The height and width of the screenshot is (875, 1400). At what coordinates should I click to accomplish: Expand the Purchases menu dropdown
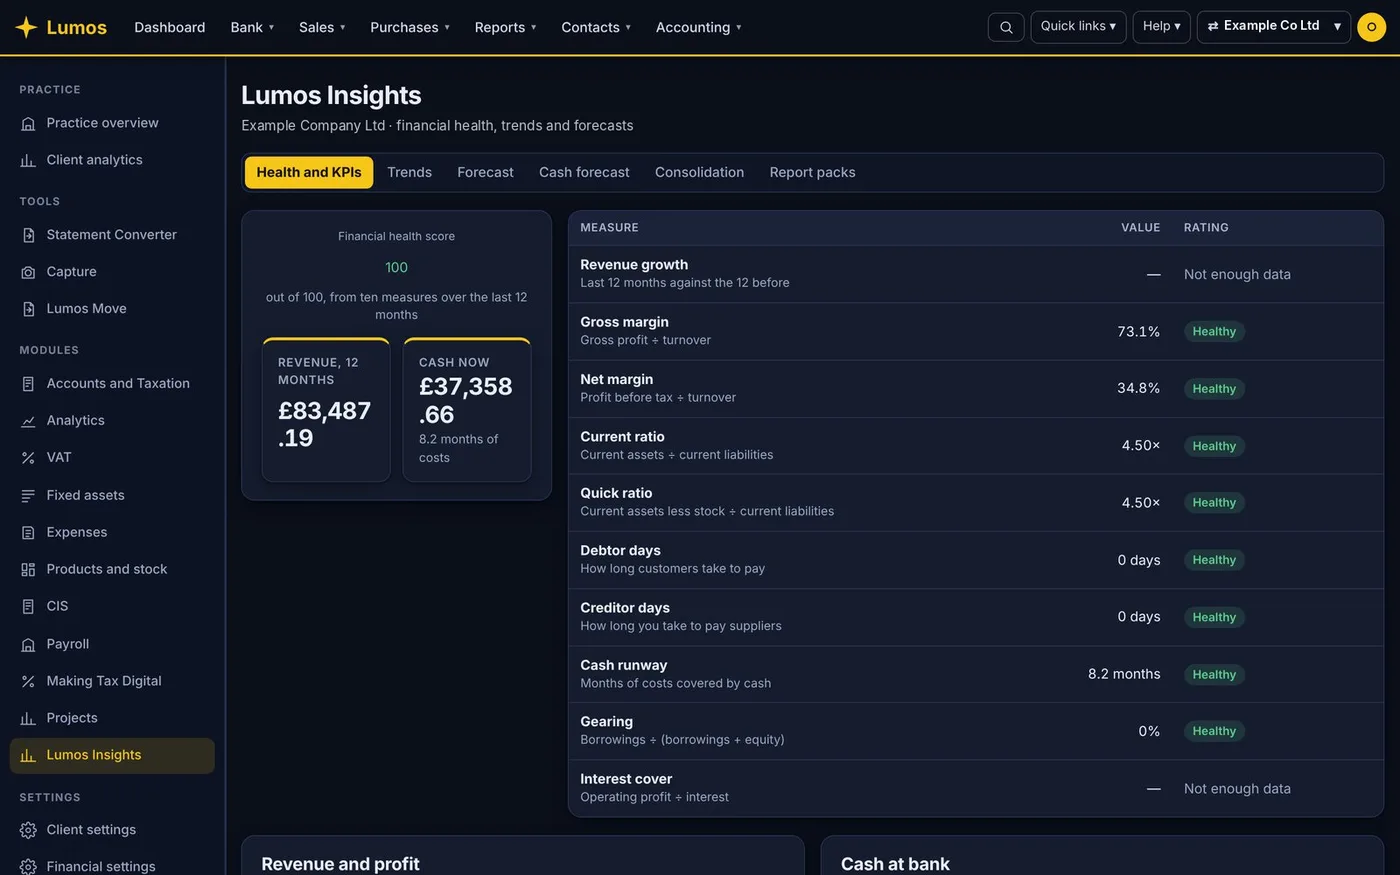[410, 27]
